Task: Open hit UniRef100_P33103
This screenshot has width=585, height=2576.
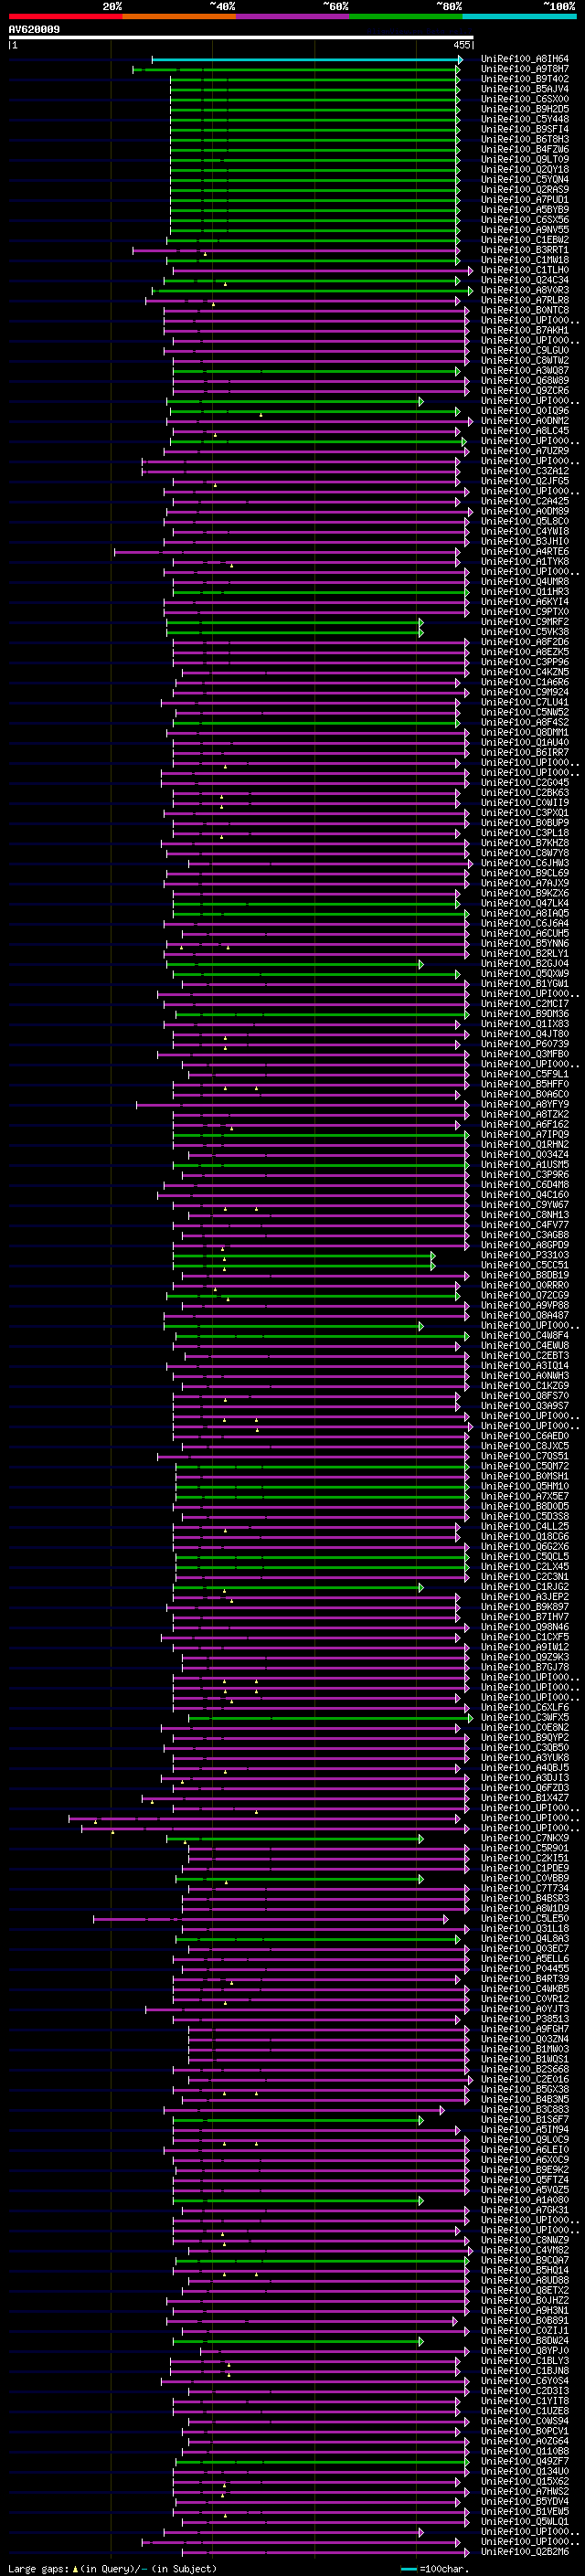Action: 524,1256
